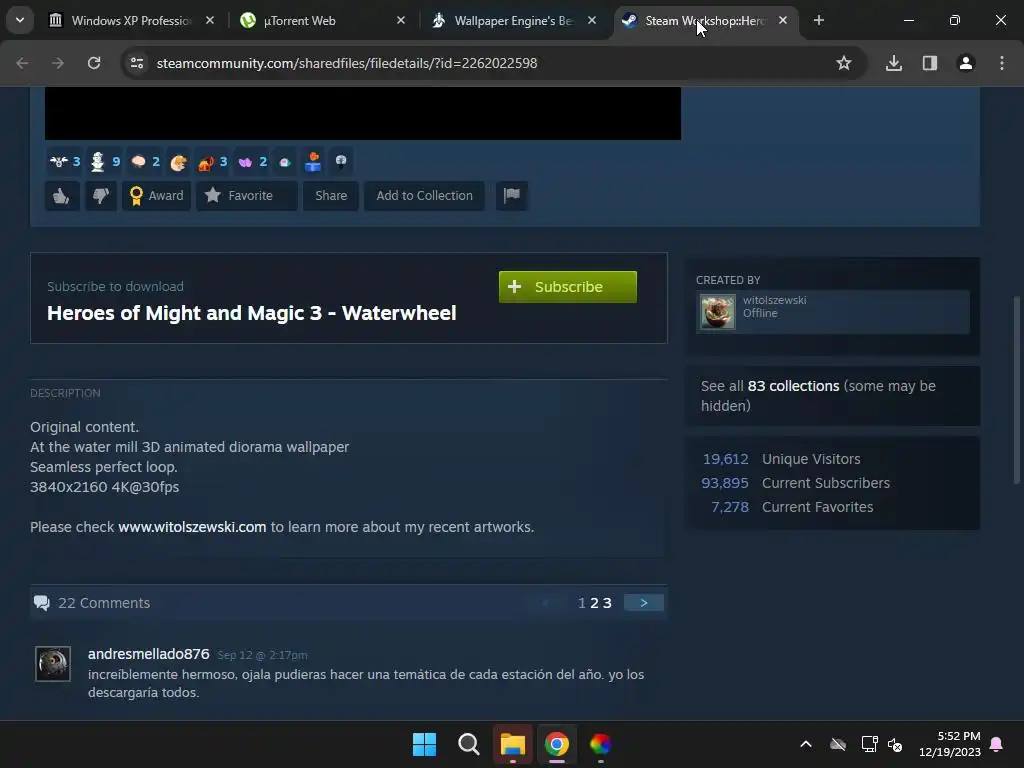Viewport: 1024px width, 768px height.
Task: Open Windows Start menu
Action: 424,744
